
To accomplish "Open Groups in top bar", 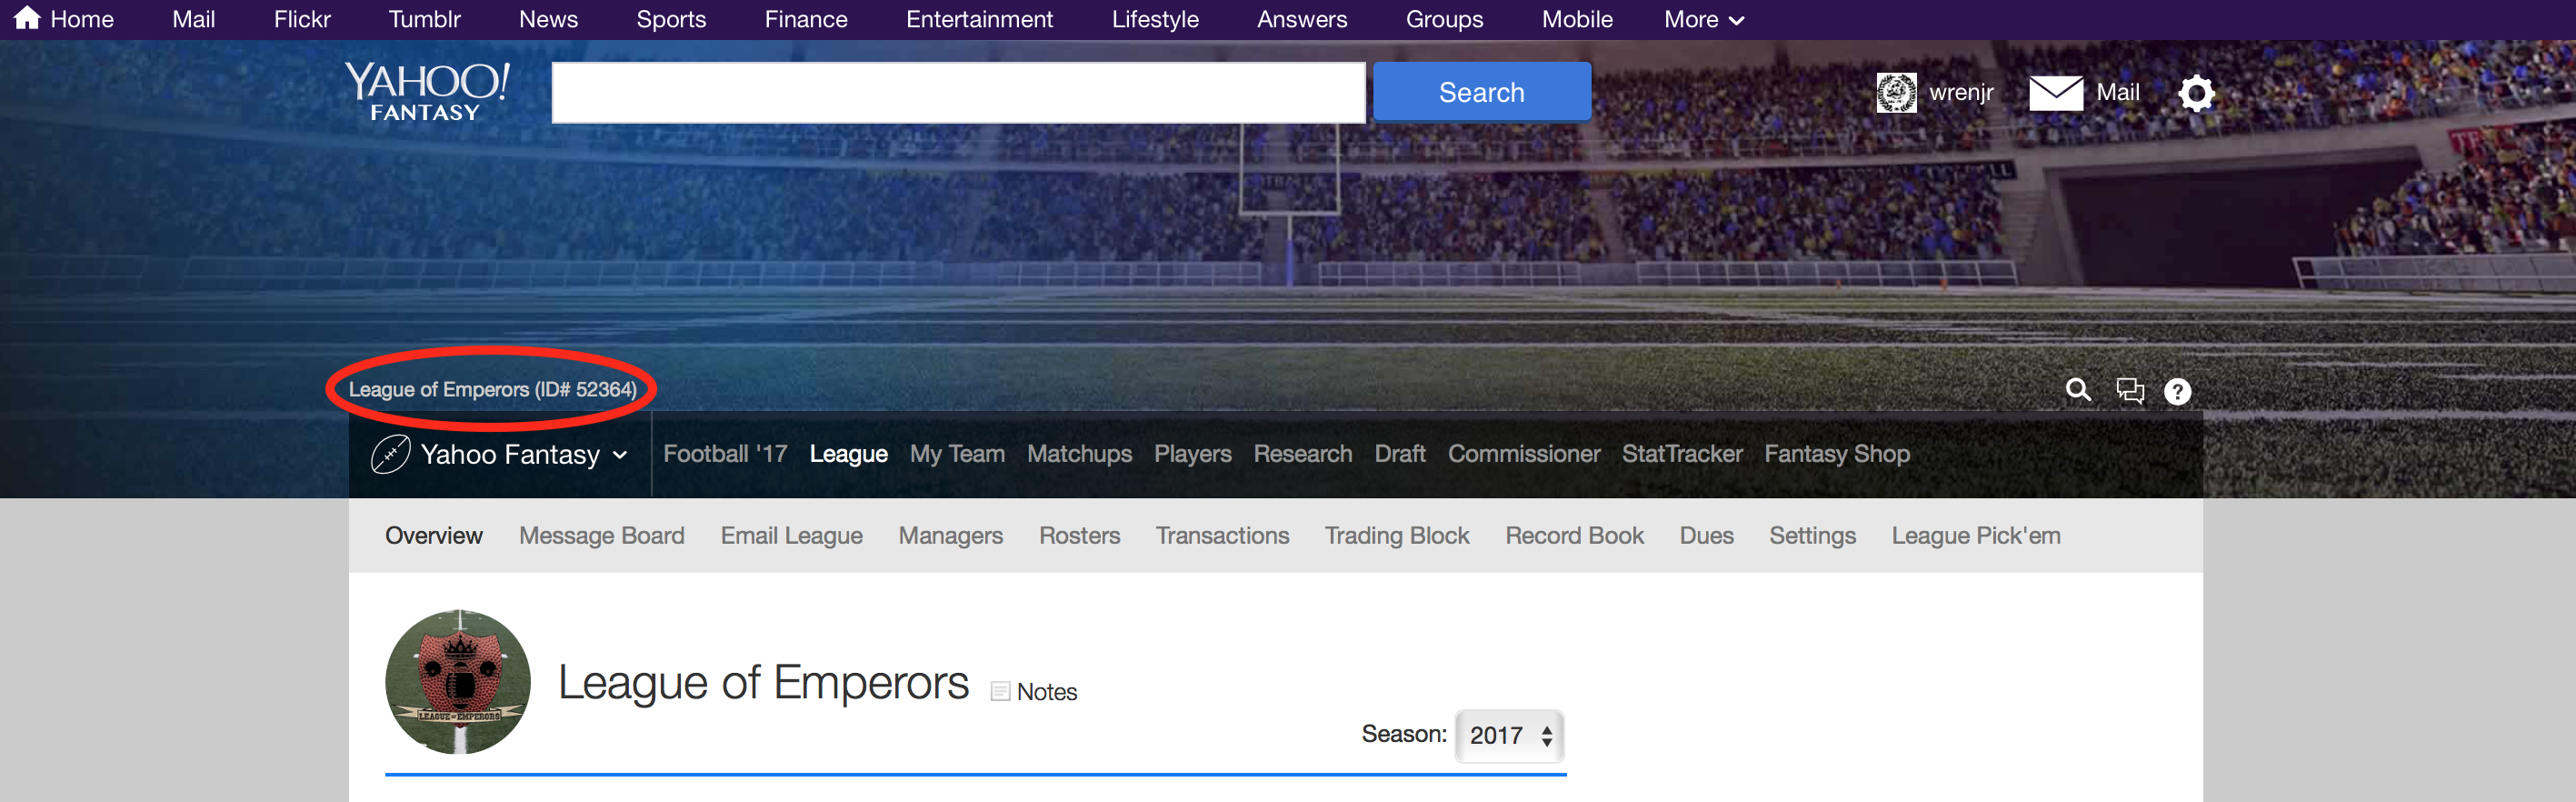I will pyautogui.click(x=1444, y=19).
